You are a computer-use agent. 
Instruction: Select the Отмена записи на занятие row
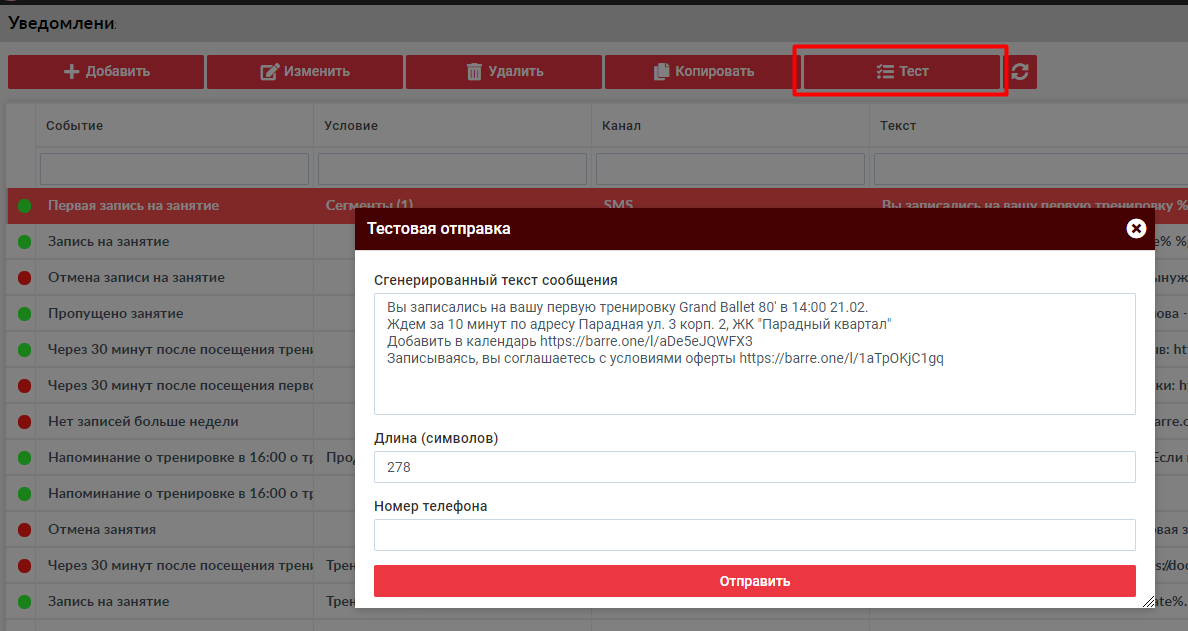coord(136,278)
